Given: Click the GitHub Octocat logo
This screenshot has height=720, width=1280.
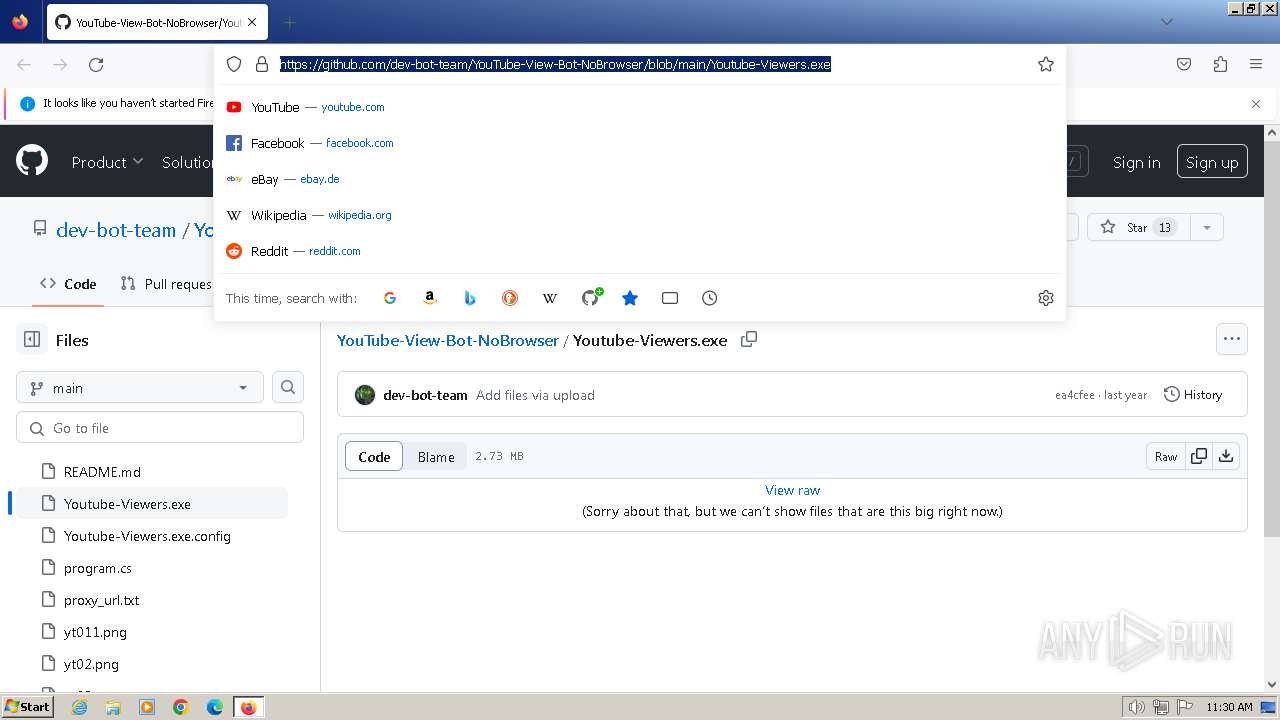Looking at the screenshot, I should pyautogui.click(x=32, y=161).
